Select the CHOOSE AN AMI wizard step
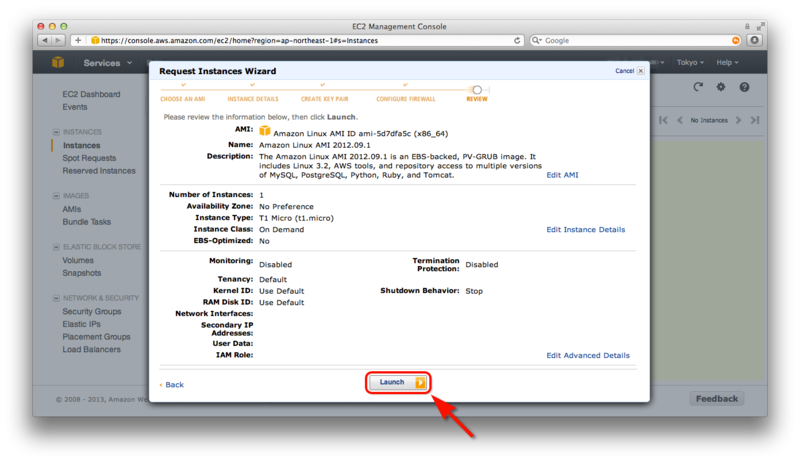This screenshot has width=800, height=462. click(183, 99)
